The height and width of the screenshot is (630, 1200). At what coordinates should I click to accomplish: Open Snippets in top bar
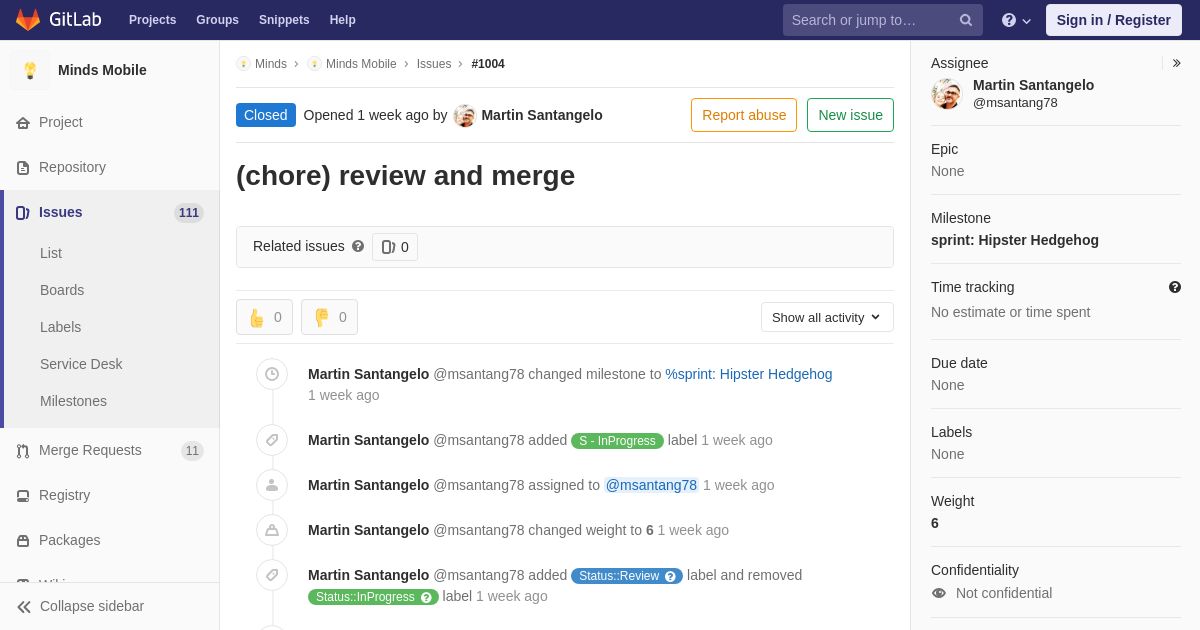click(x=284, y=20)
